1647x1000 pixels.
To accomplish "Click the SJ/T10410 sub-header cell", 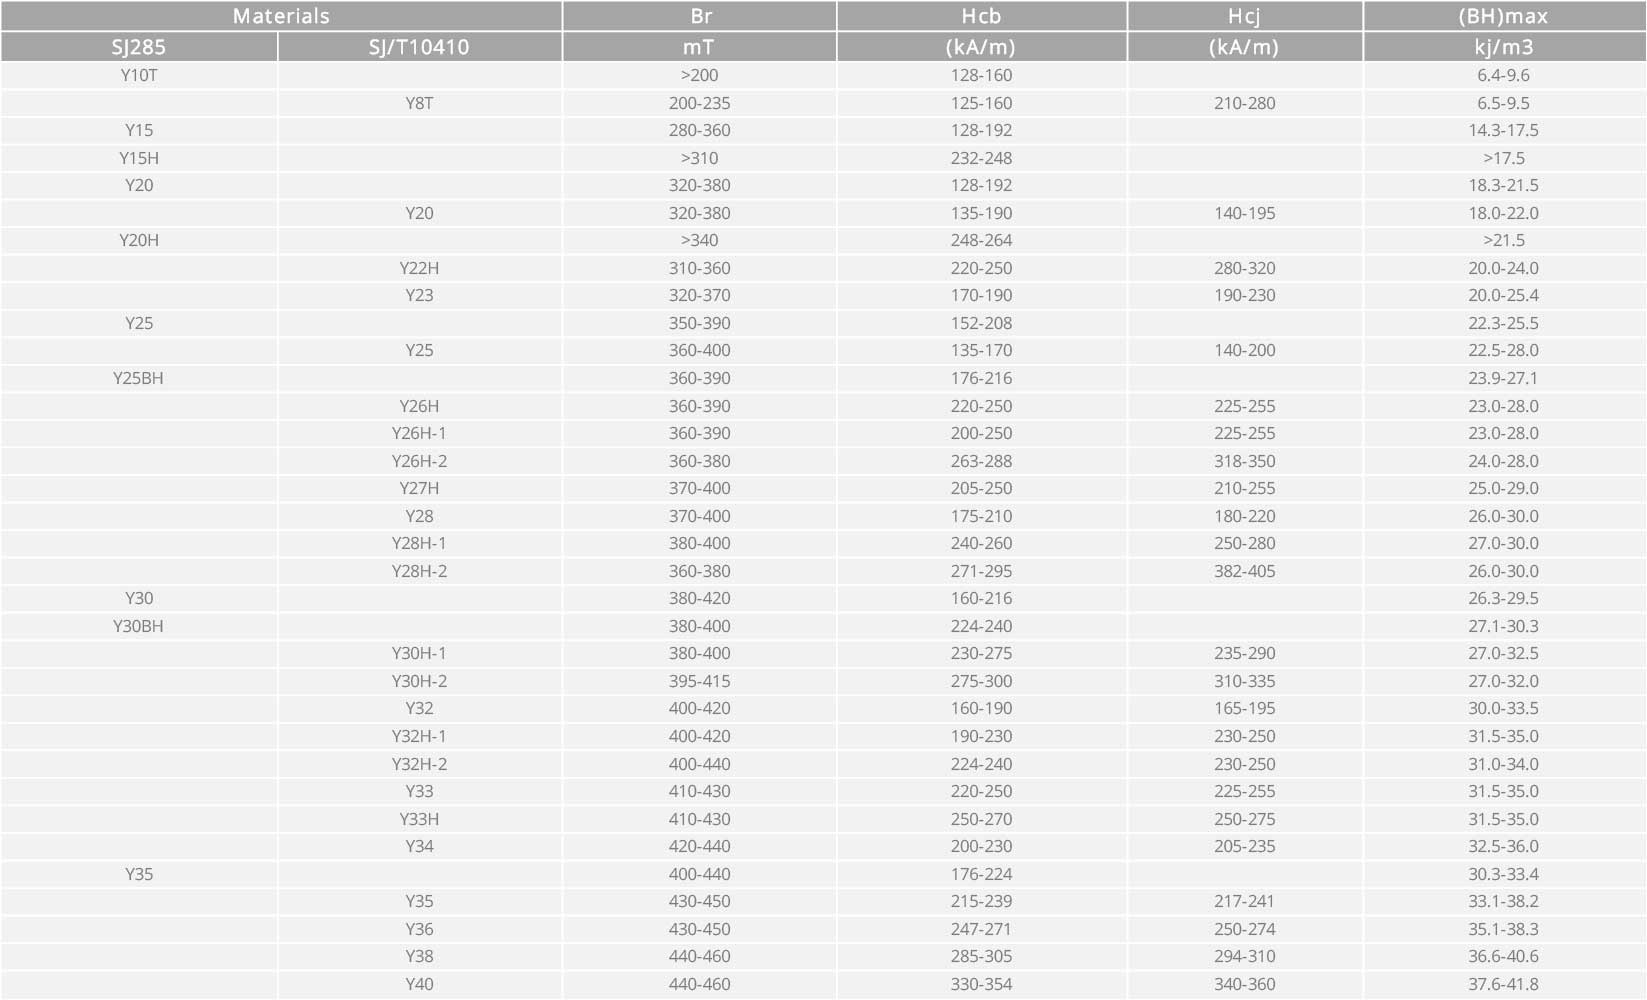I will tap(419, 47).
